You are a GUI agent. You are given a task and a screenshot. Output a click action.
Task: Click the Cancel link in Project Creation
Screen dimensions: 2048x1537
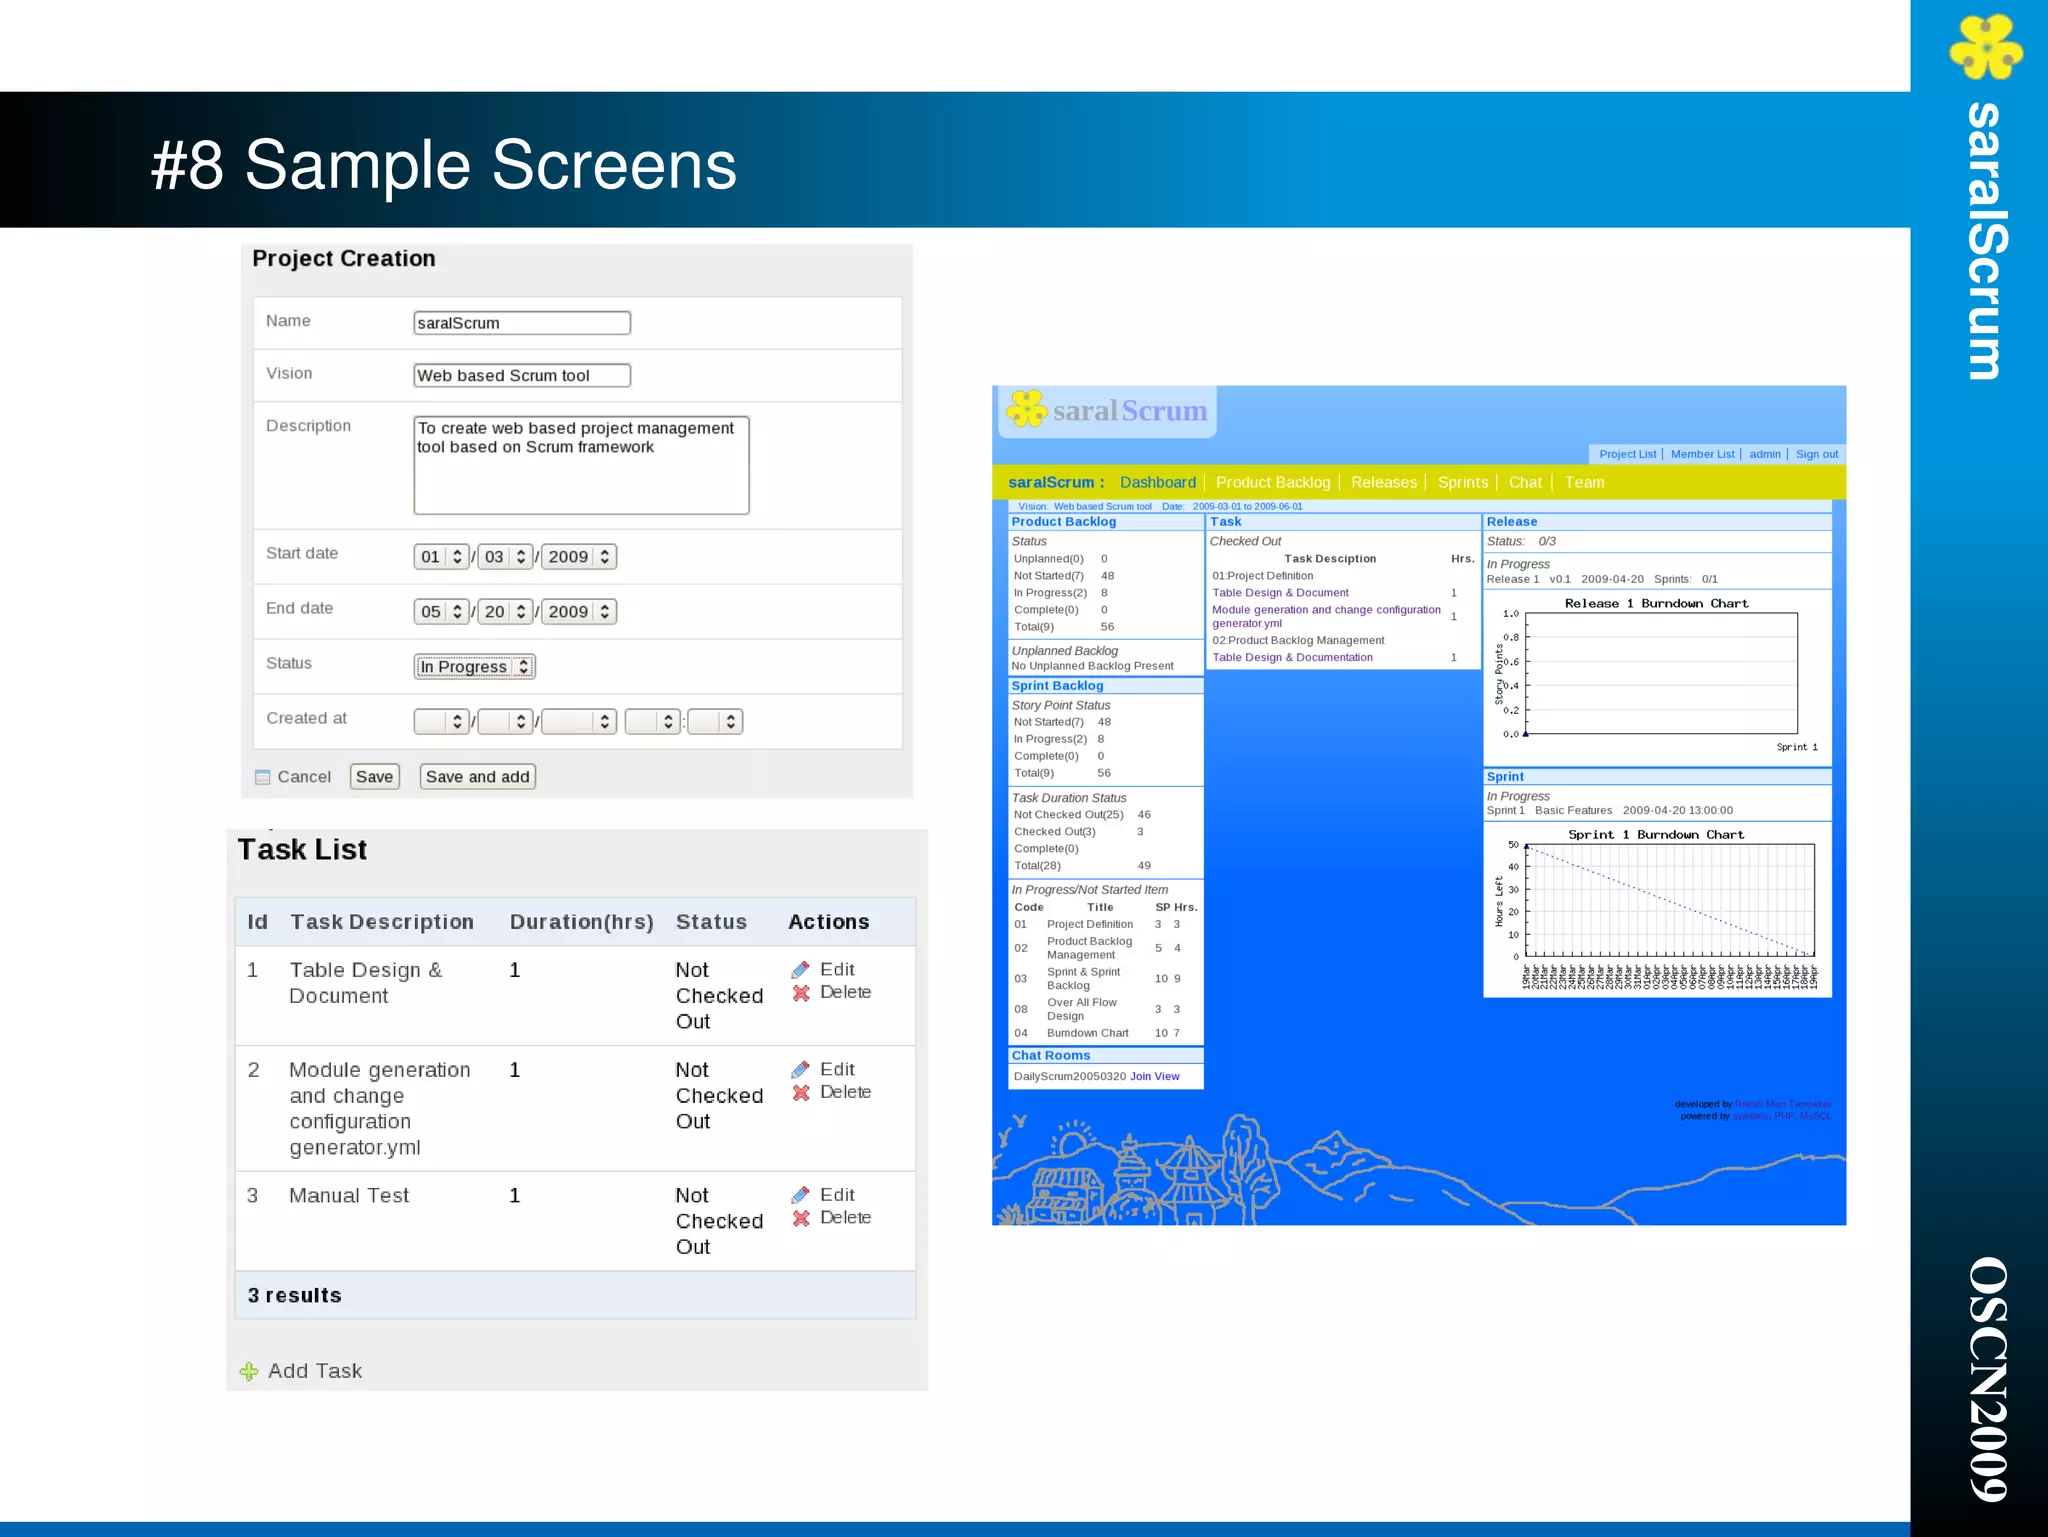(x=304, y=777)
